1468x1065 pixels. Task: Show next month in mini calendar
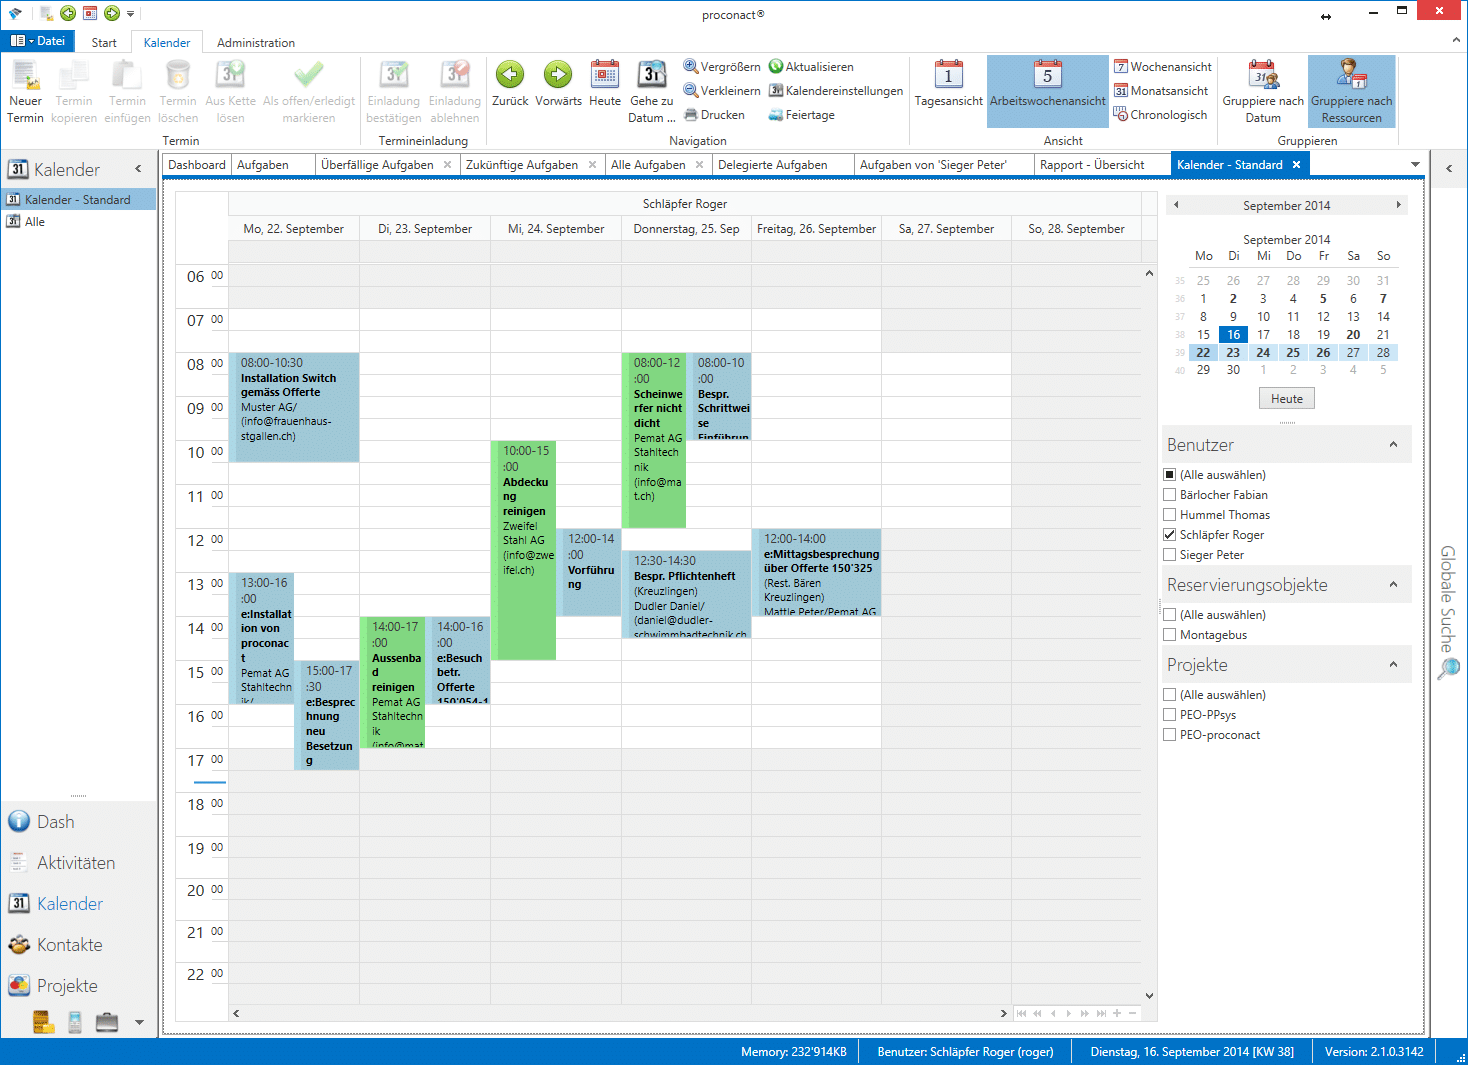coord(1398,205)
